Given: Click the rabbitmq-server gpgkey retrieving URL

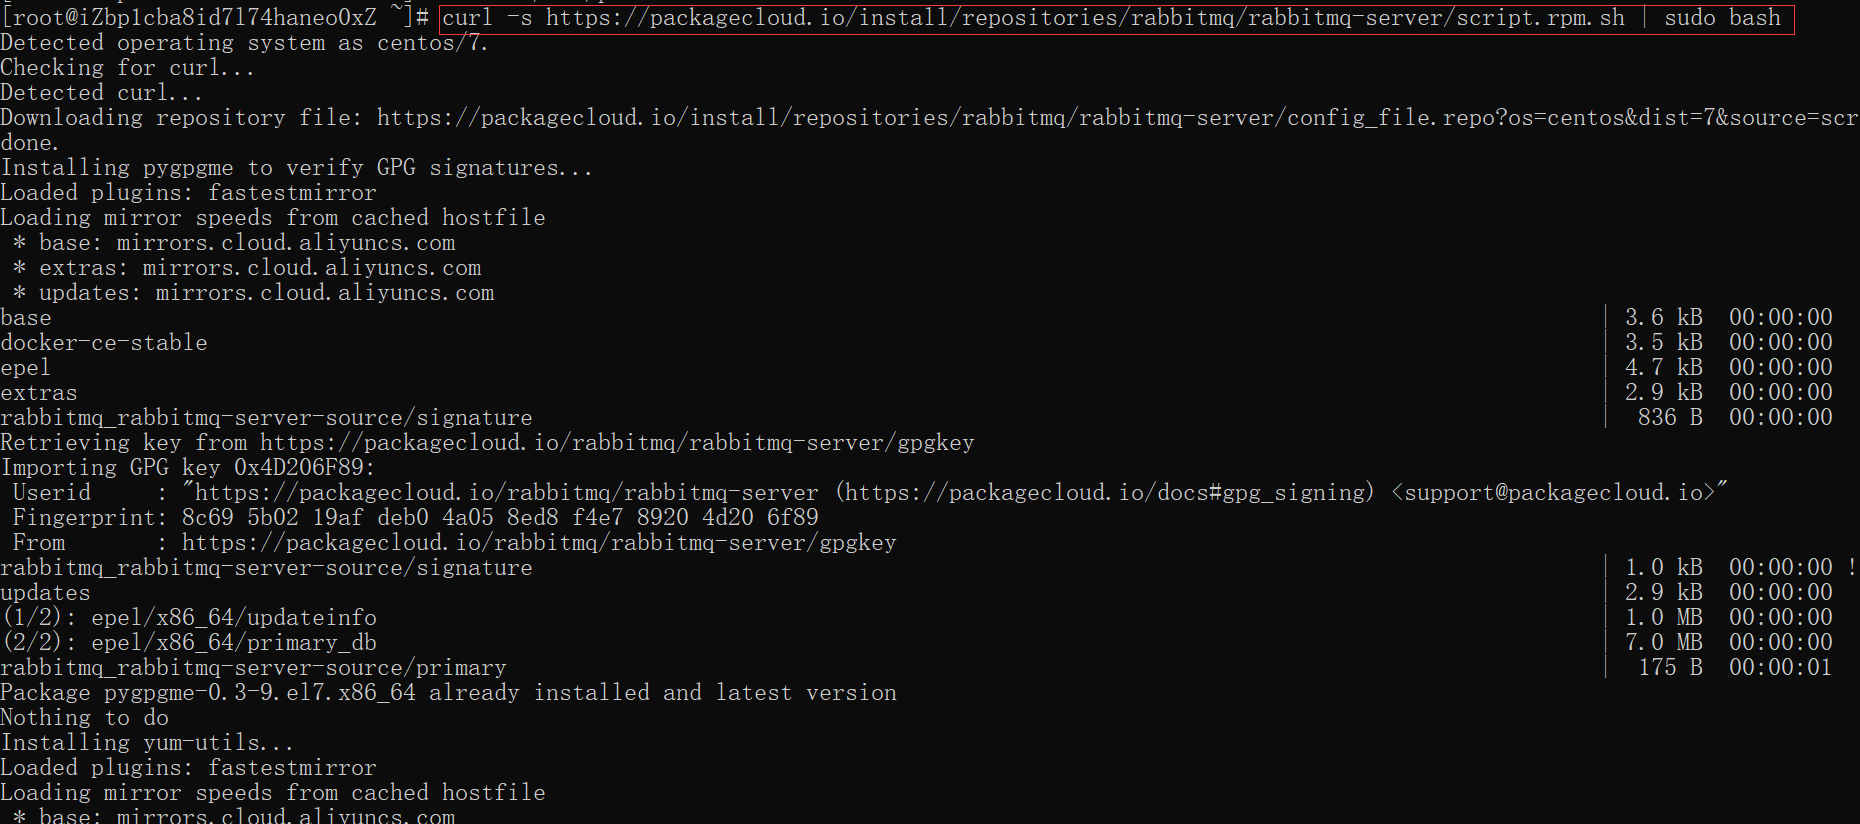Looking at the screenshot, I should (617, 443).
